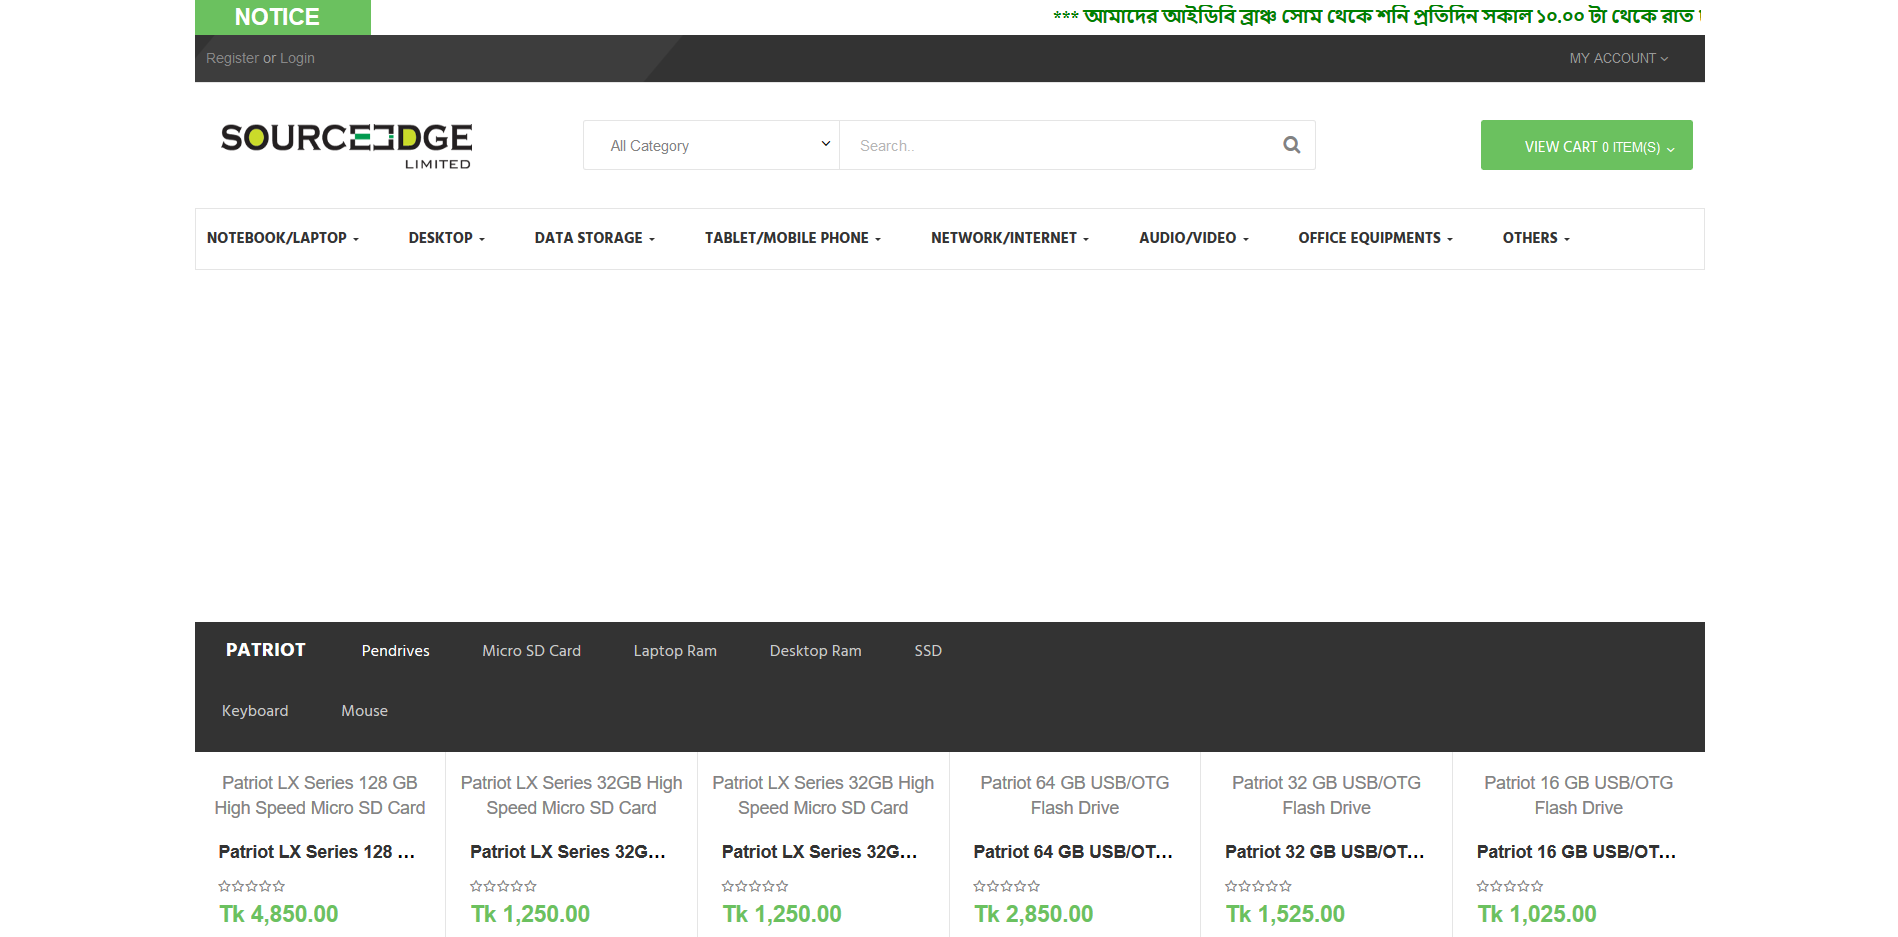Rate the Patriot 16 GB drive stars
The image size is (1898, 937).
click(1511, 886)
